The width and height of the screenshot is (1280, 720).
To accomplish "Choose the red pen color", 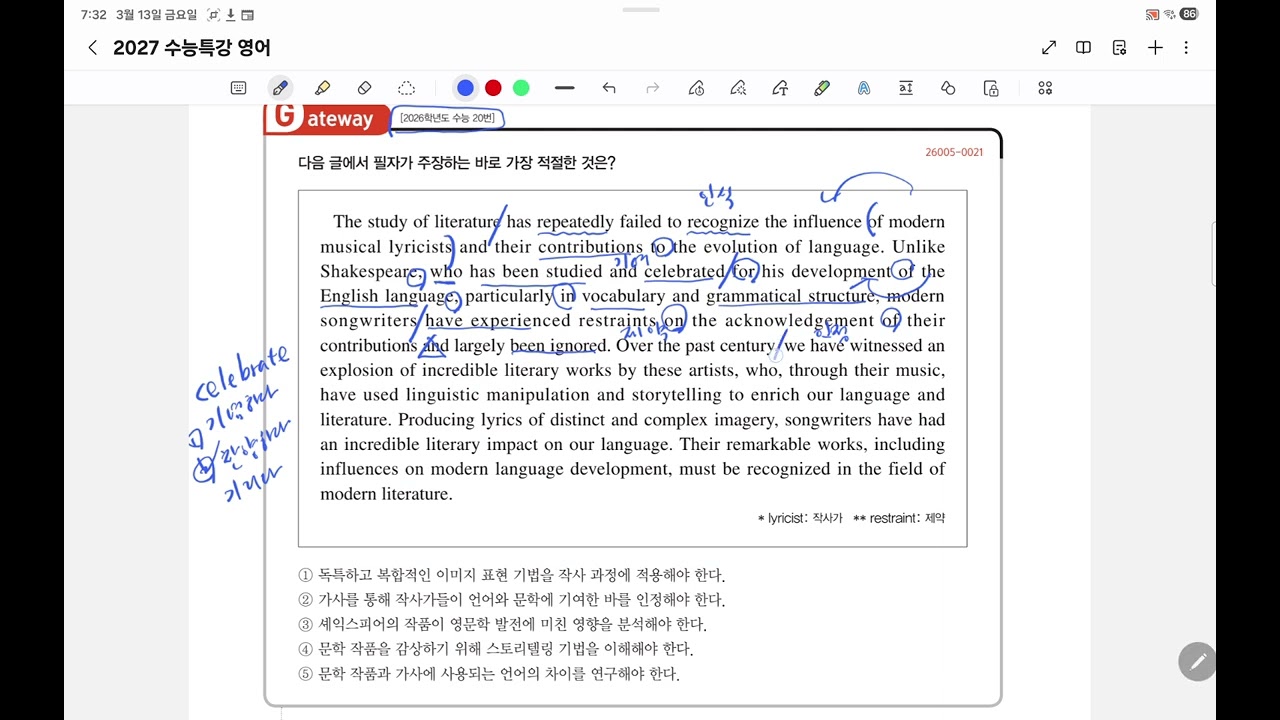I will [493, 88].
